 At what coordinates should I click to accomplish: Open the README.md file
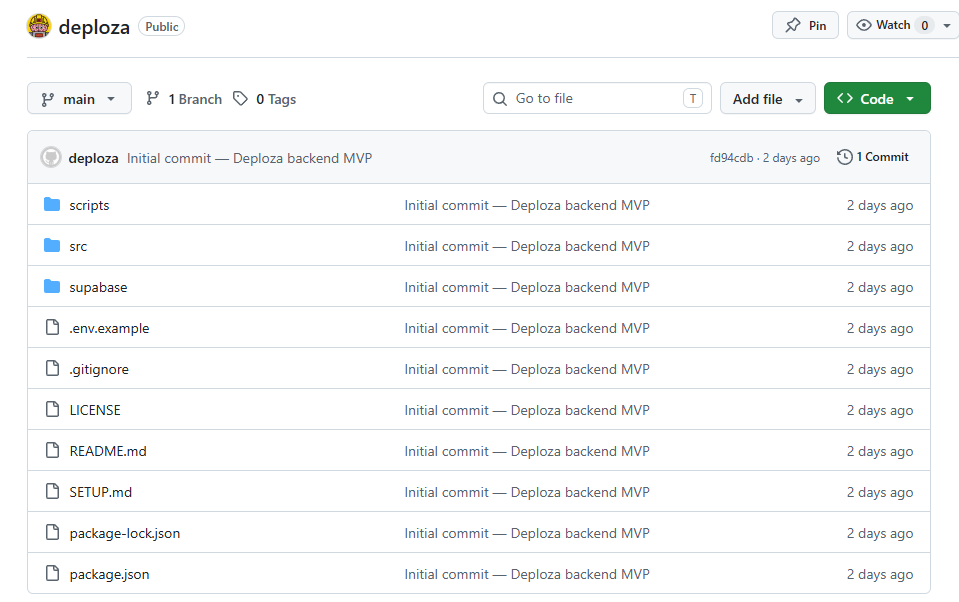[x=108, y=451]
